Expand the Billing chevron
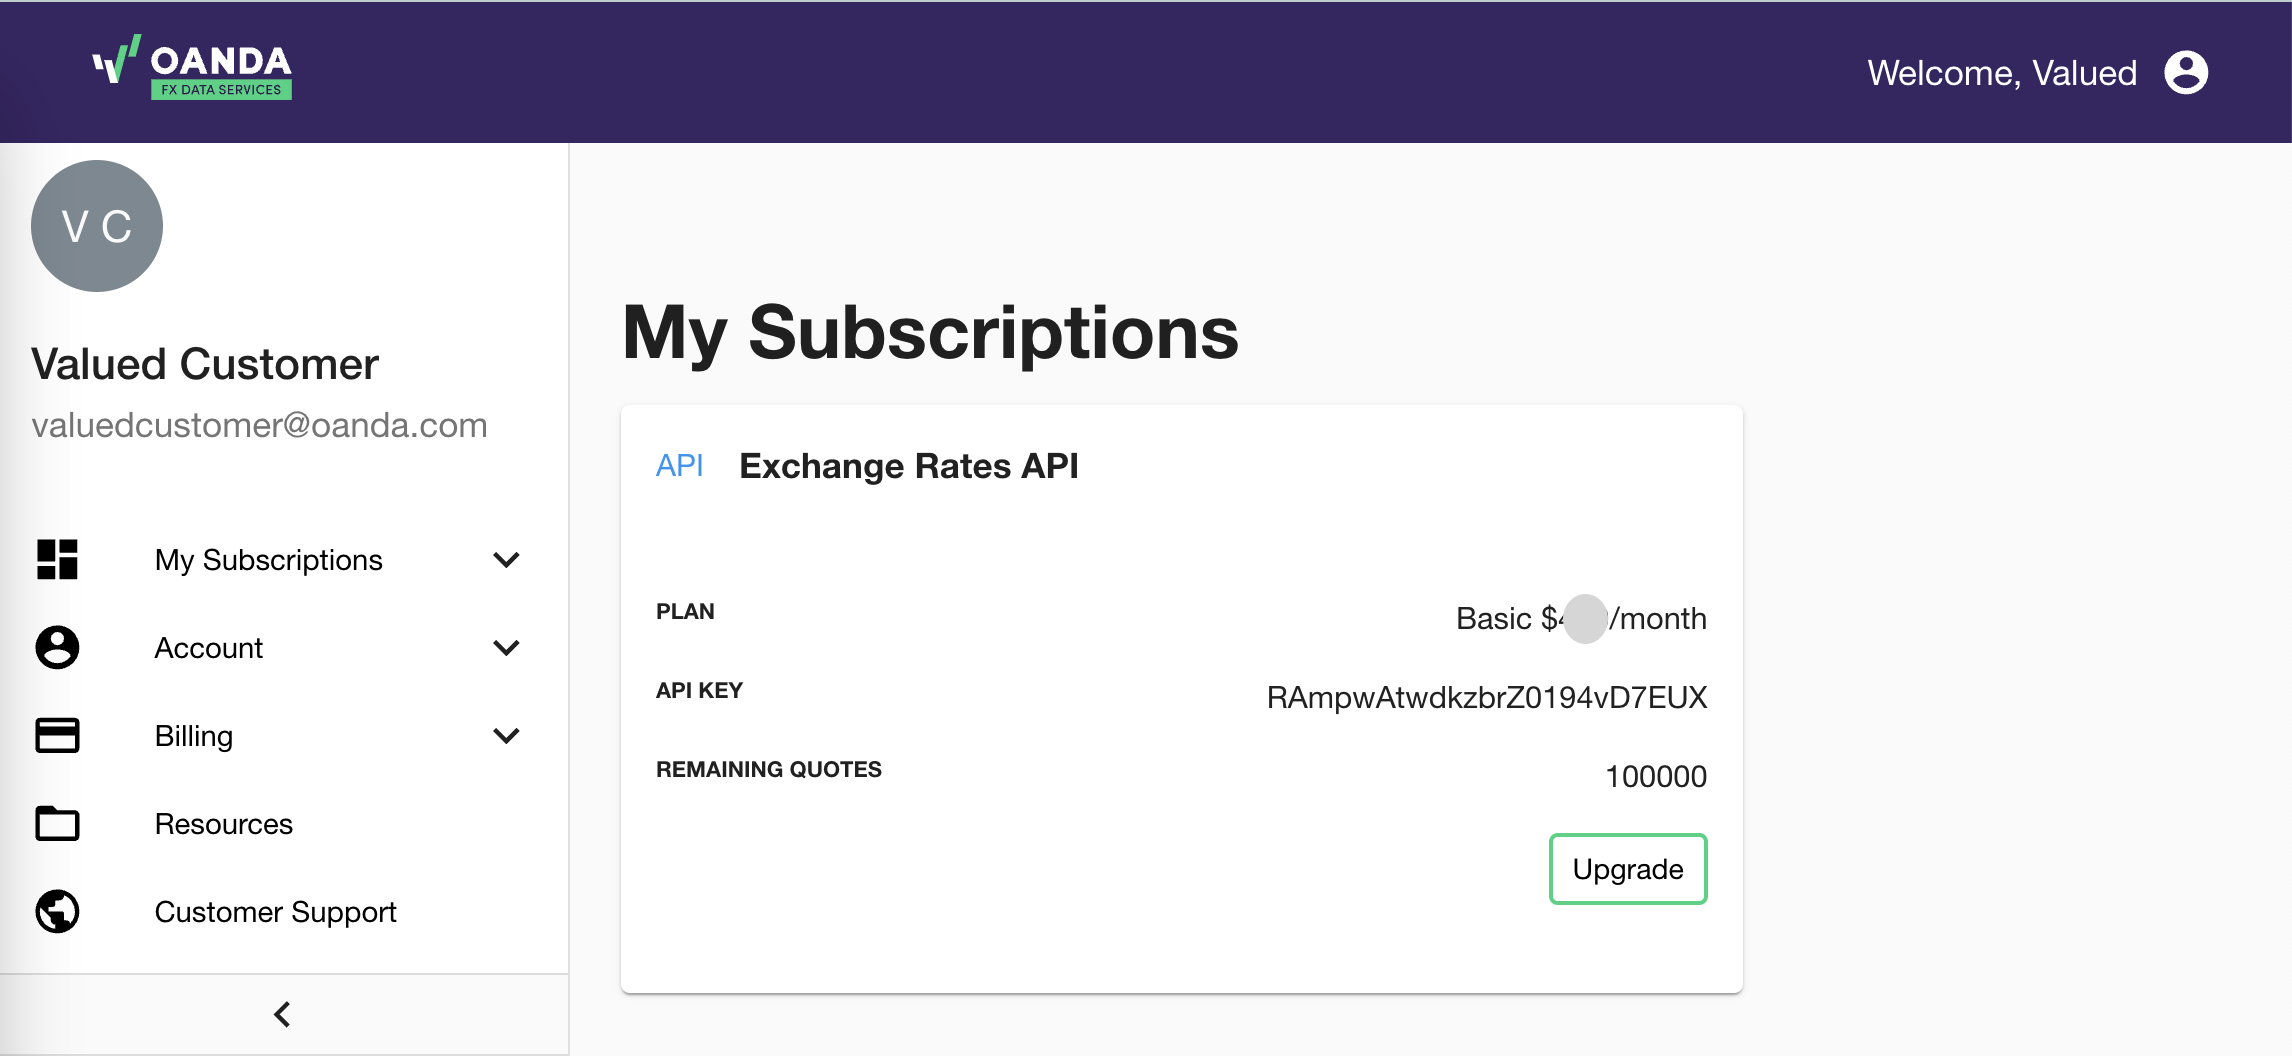2292x1056 pixels. [507, 736]
